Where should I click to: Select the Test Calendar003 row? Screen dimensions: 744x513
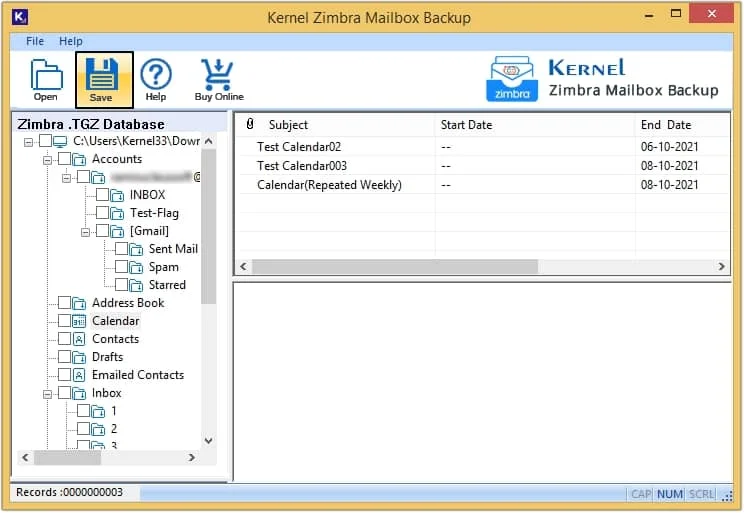(483, 166)
